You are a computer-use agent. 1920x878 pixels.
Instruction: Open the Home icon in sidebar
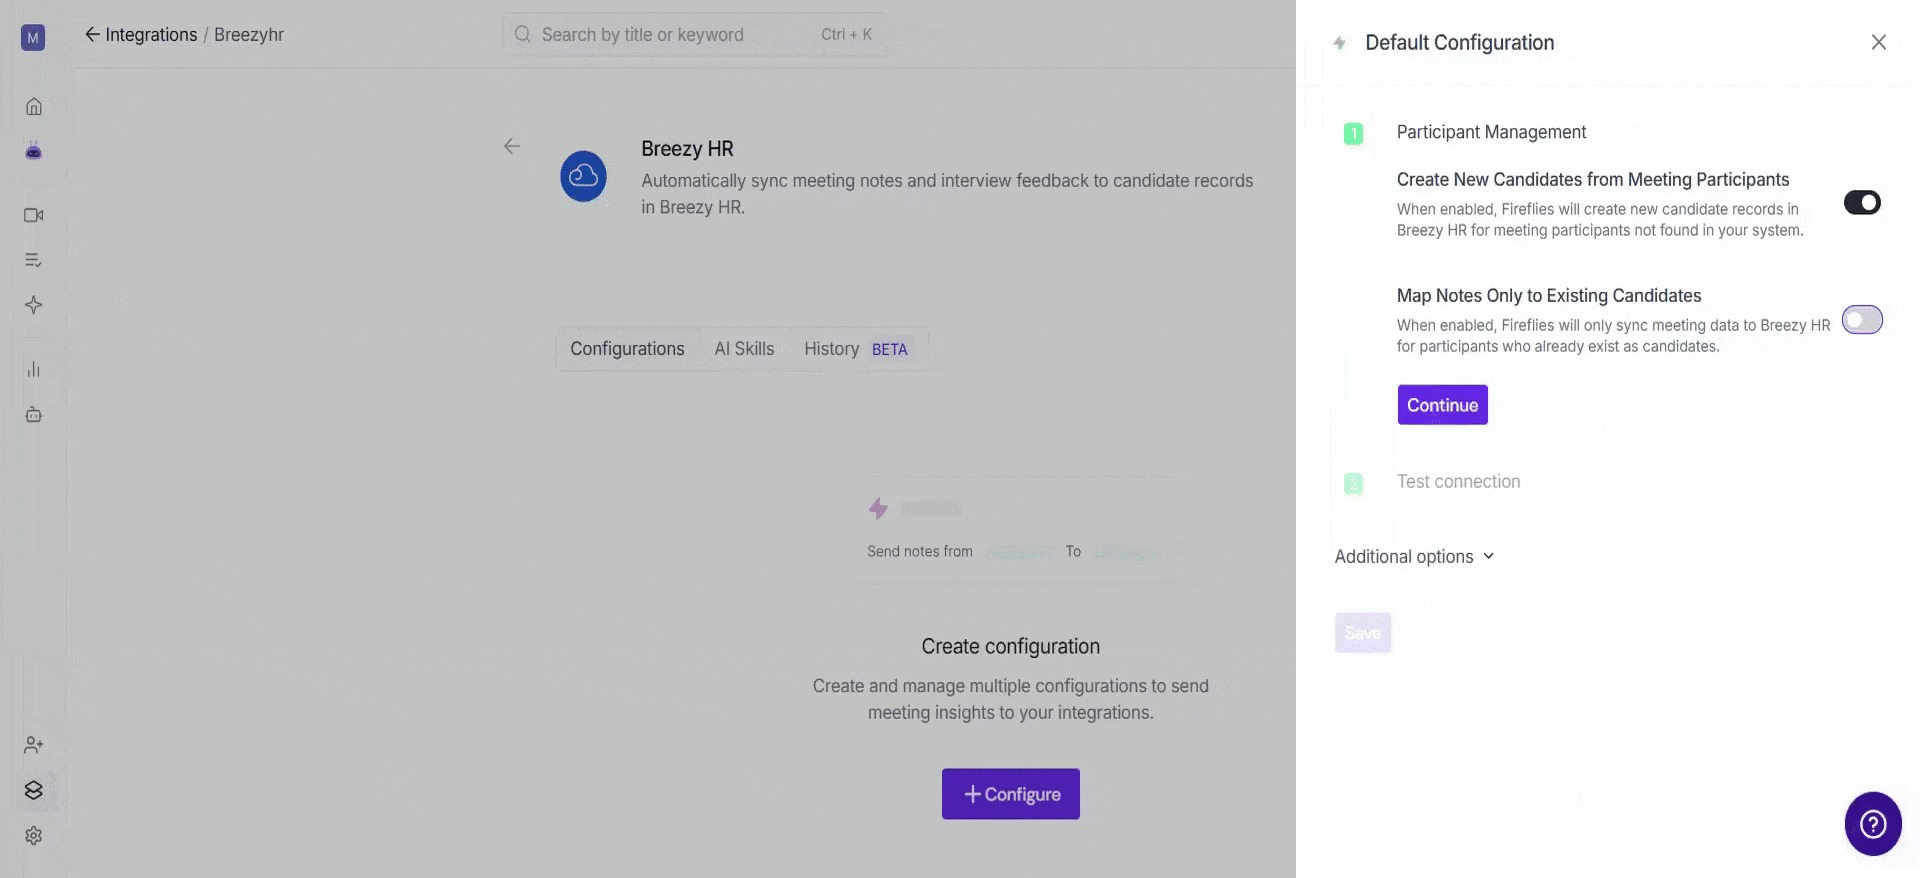[x=34, y=106]
